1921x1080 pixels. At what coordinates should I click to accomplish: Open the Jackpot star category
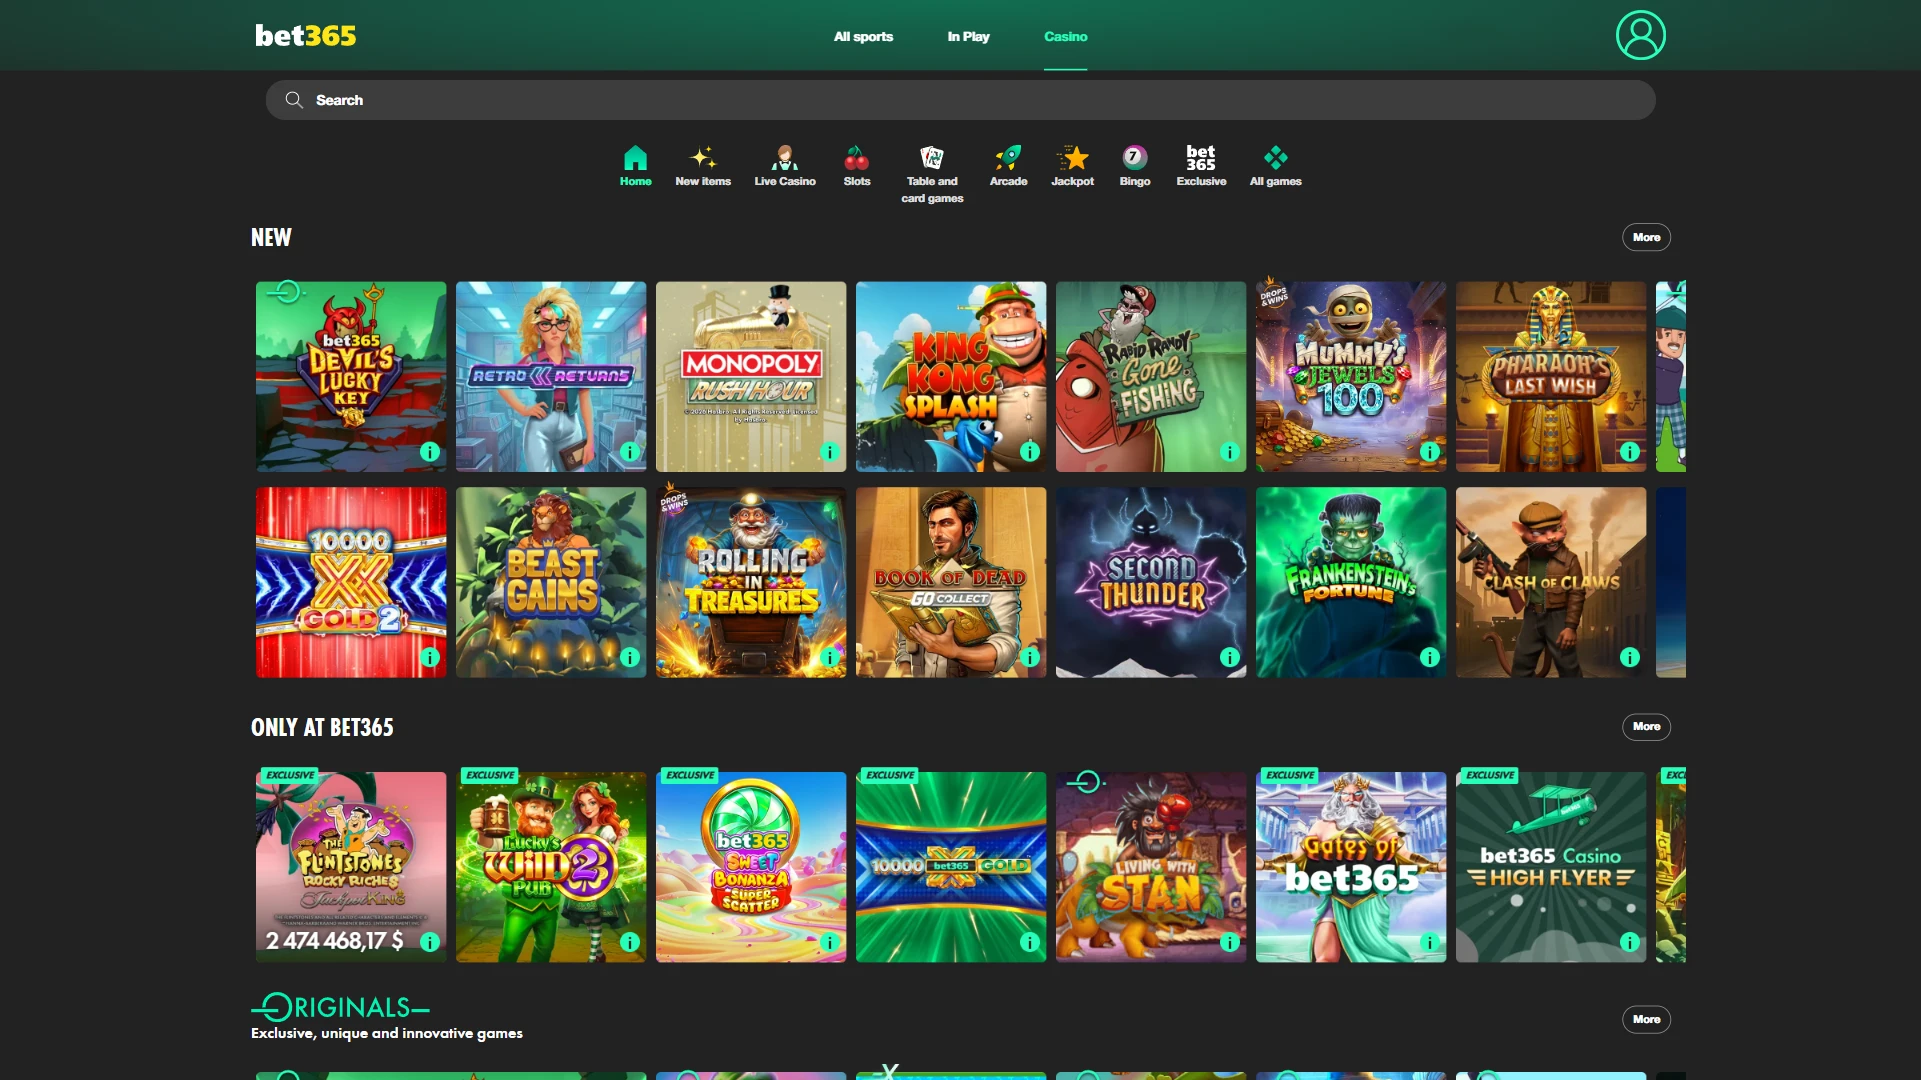point(1073,167)
